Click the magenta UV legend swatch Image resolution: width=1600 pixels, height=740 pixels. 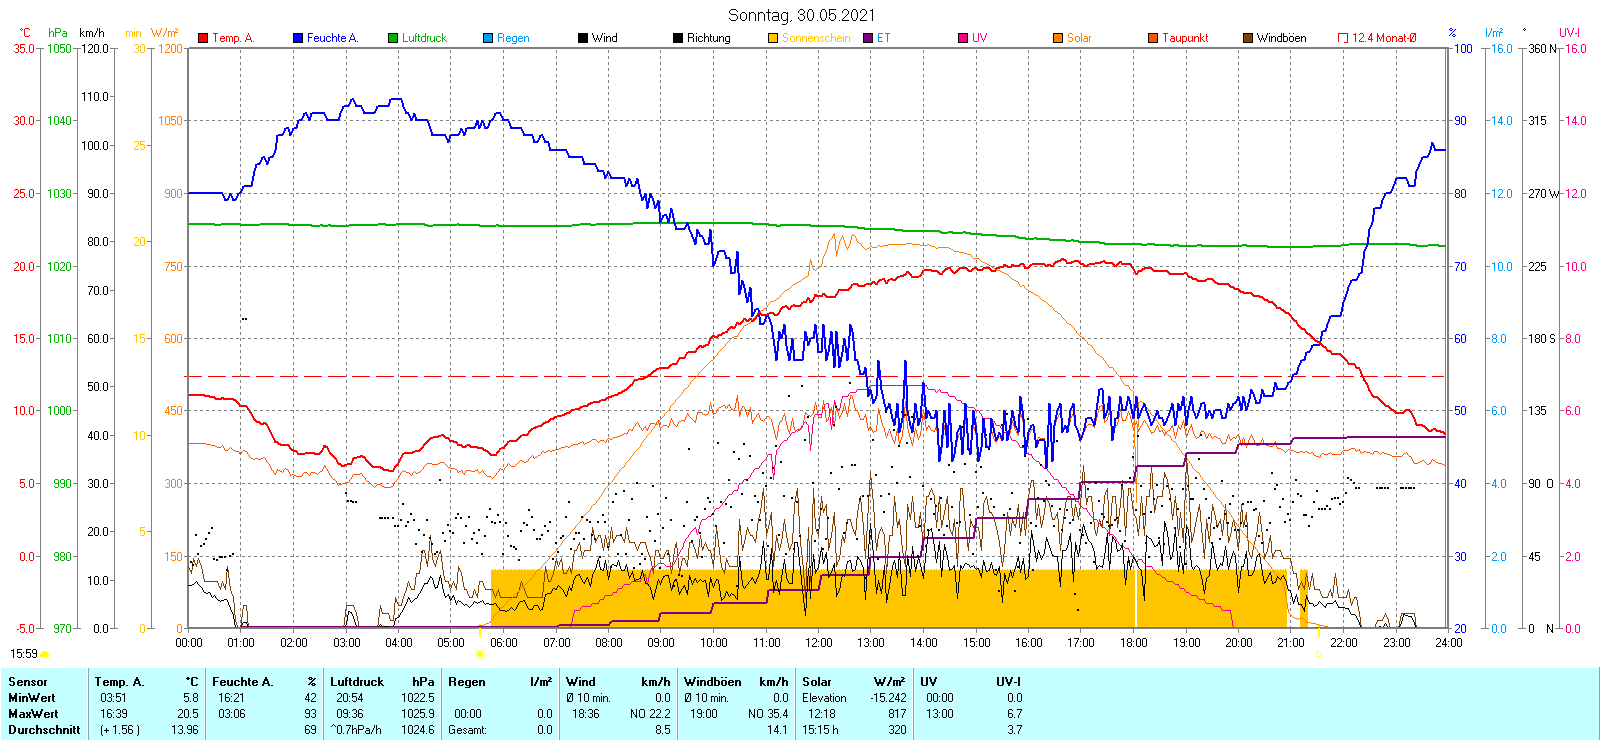963,38
